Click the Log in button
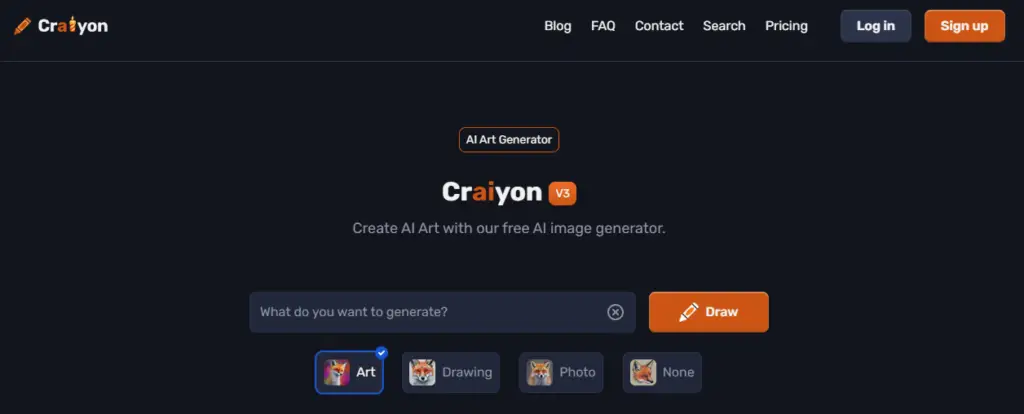 [875, 26]
